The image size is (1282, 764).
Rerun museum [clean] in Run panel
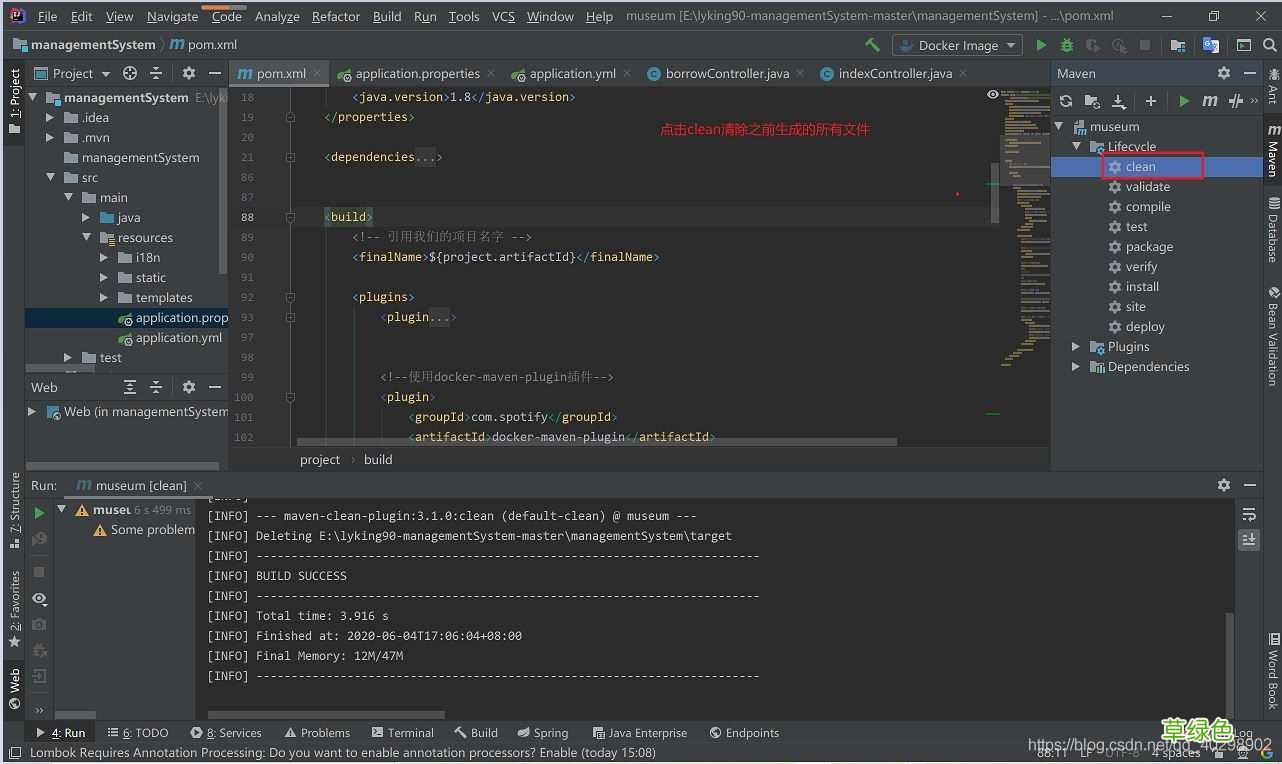point(39,512)
